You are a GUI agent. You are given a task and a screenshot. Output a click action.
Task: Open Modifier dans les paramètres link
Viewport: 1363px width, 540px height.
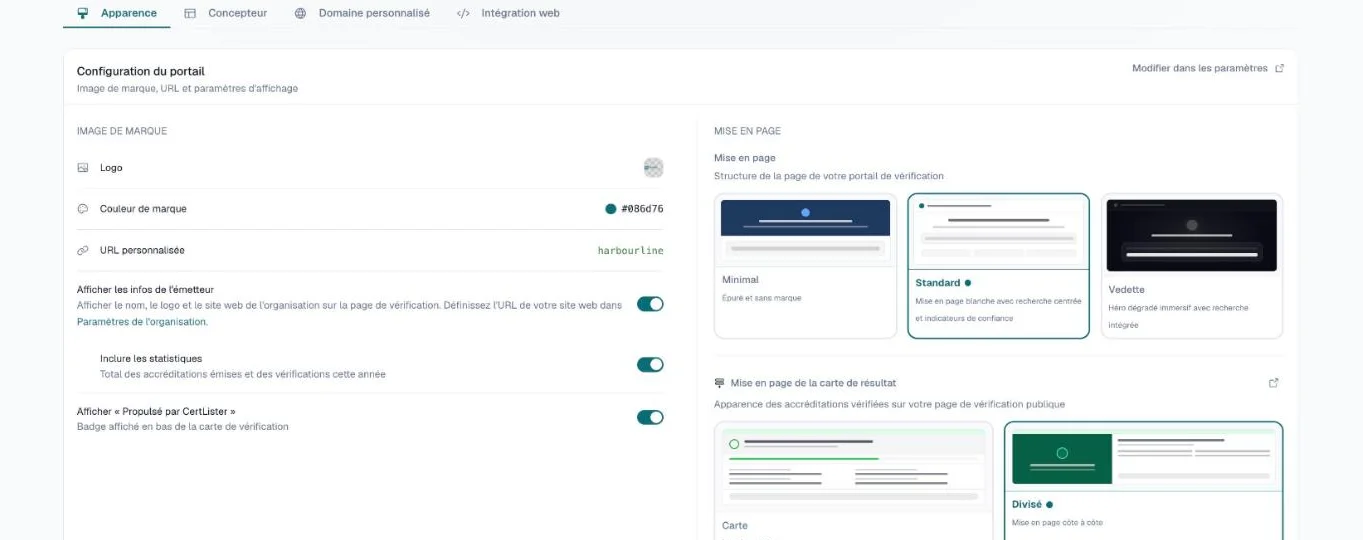tap(1208, 68)
